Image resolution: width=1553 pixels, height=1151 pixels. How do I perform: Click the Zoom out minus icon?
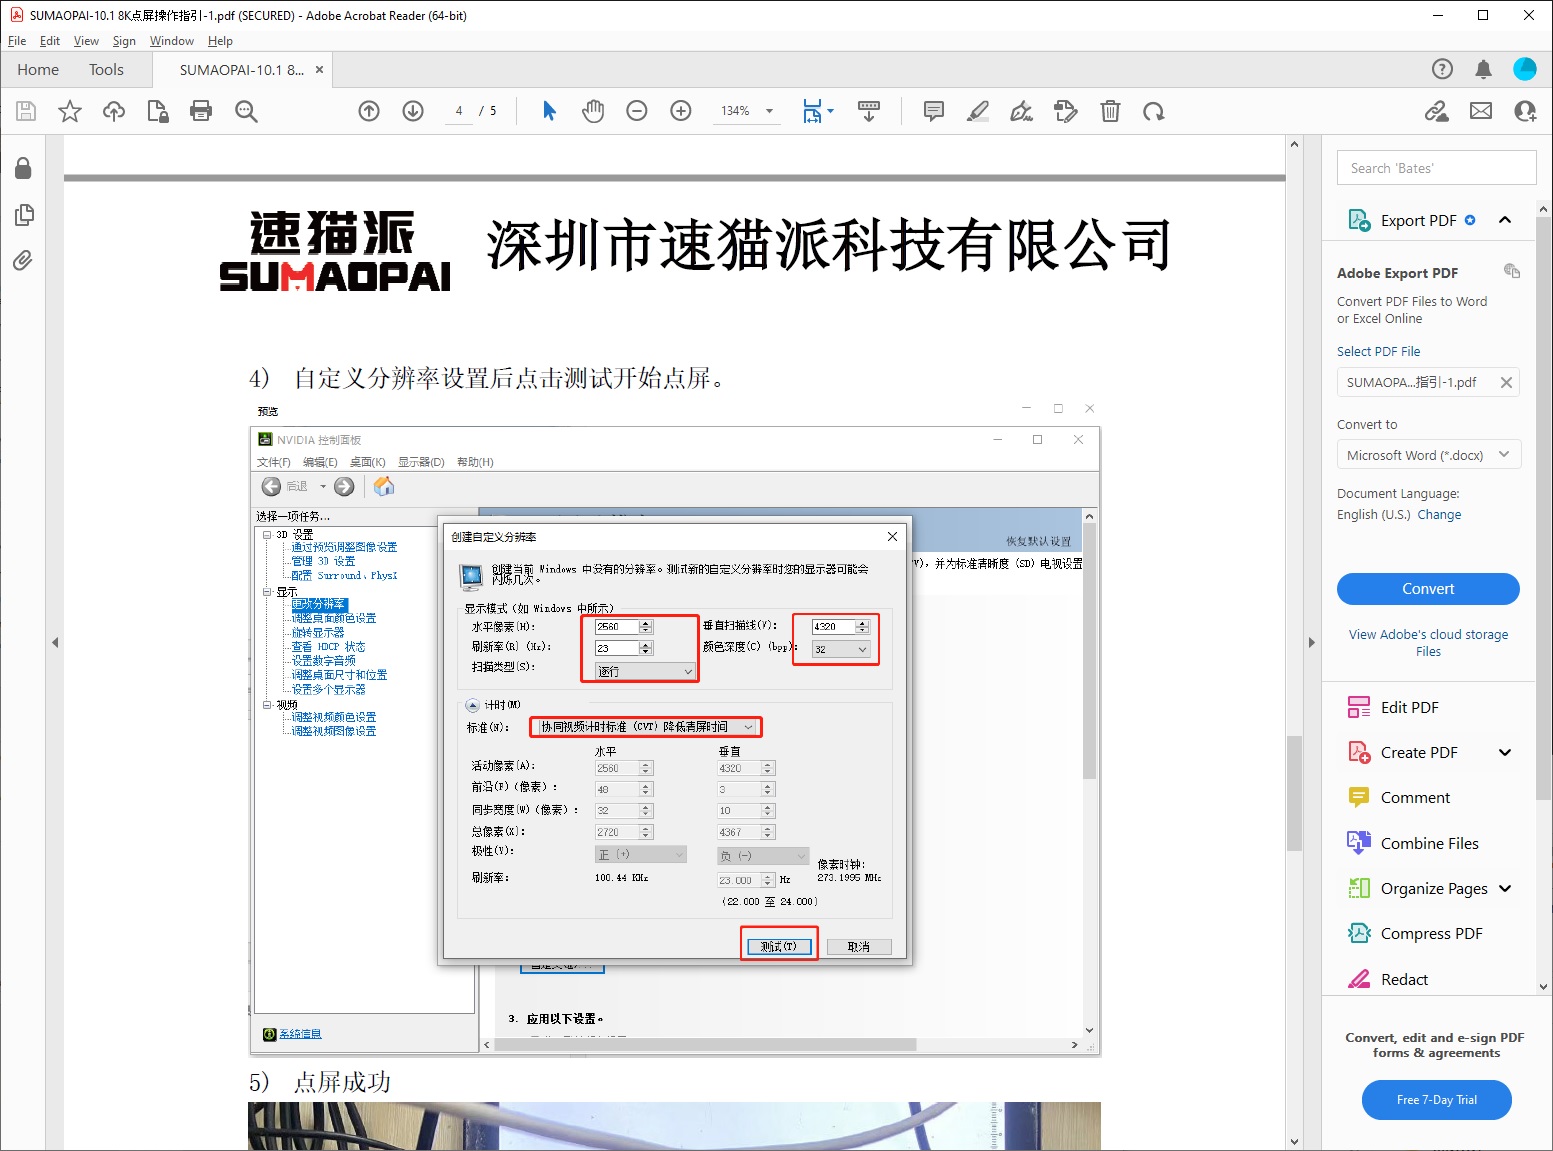click(x=637, y=111)
